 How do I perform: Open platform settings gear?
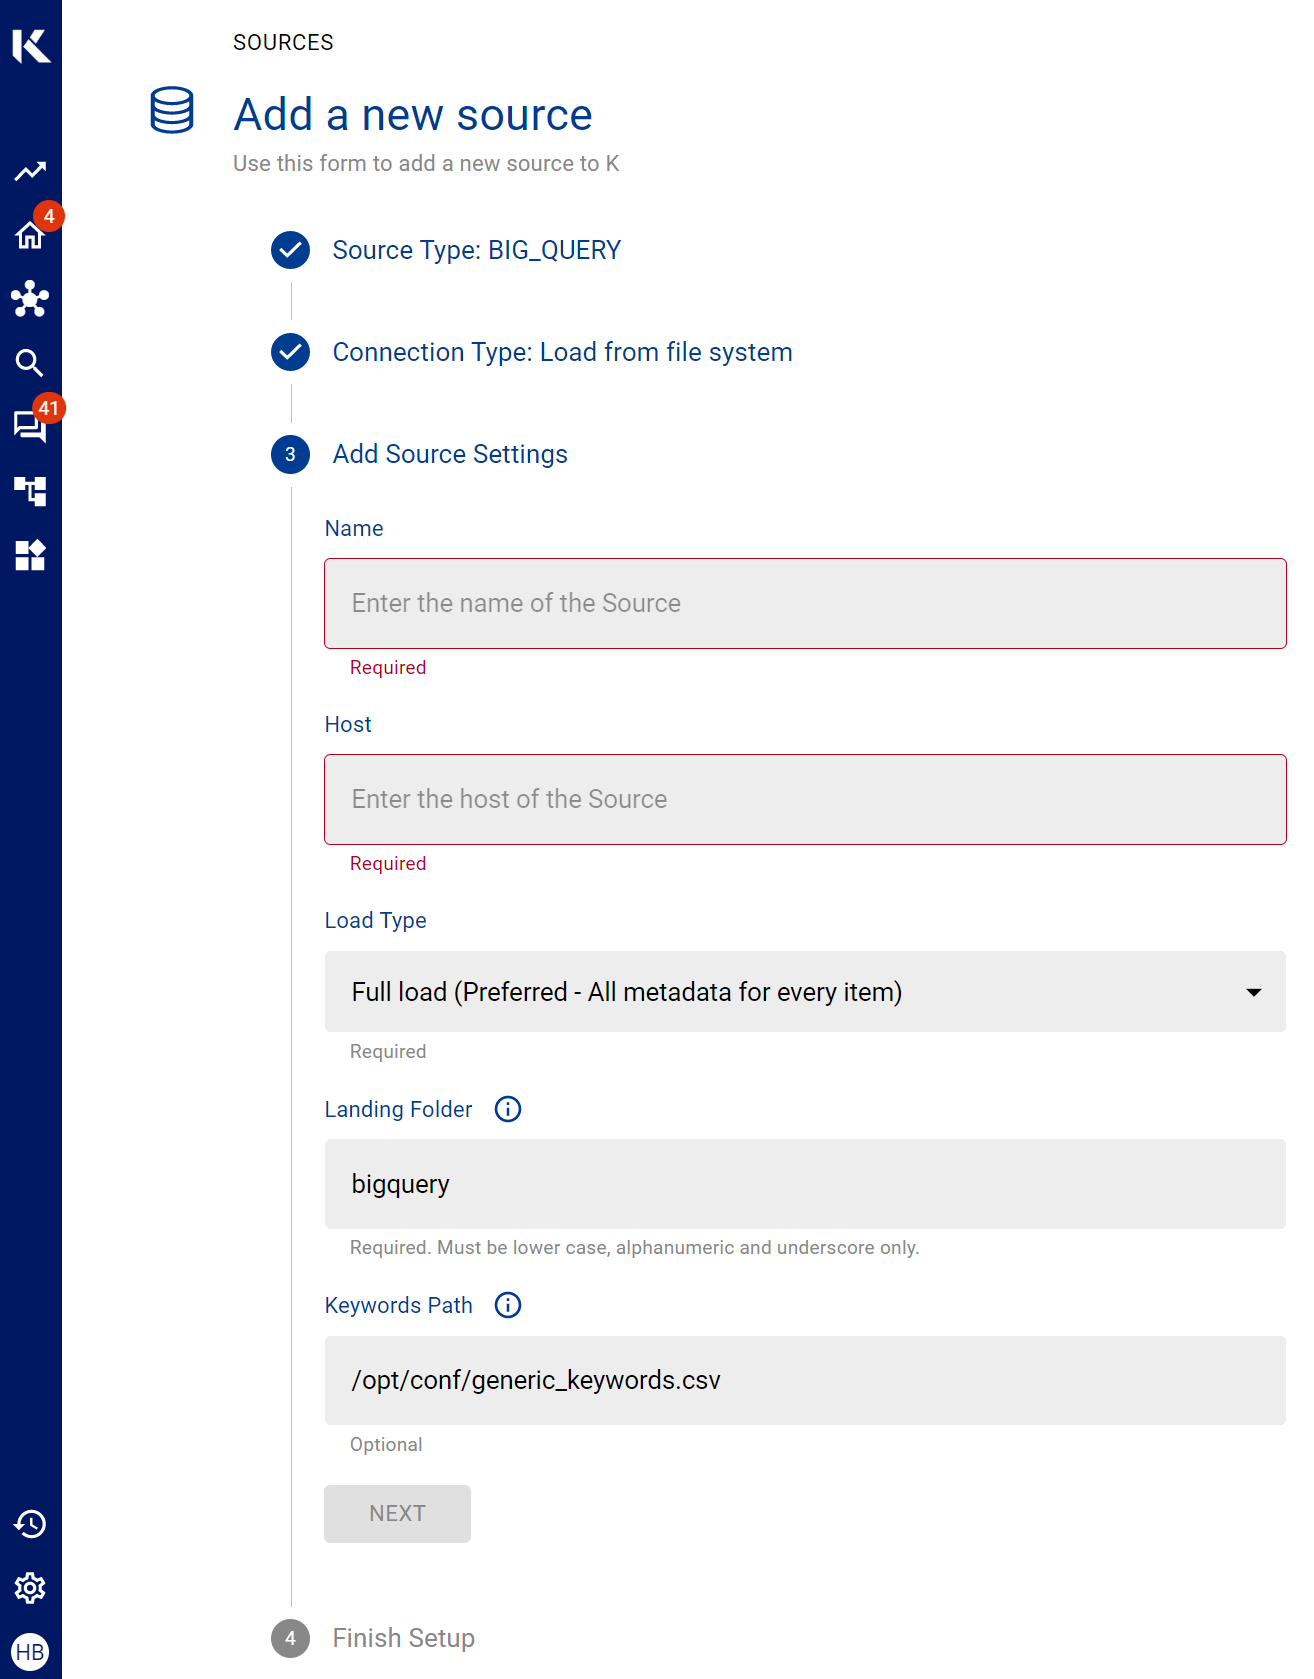[30, 1588]
